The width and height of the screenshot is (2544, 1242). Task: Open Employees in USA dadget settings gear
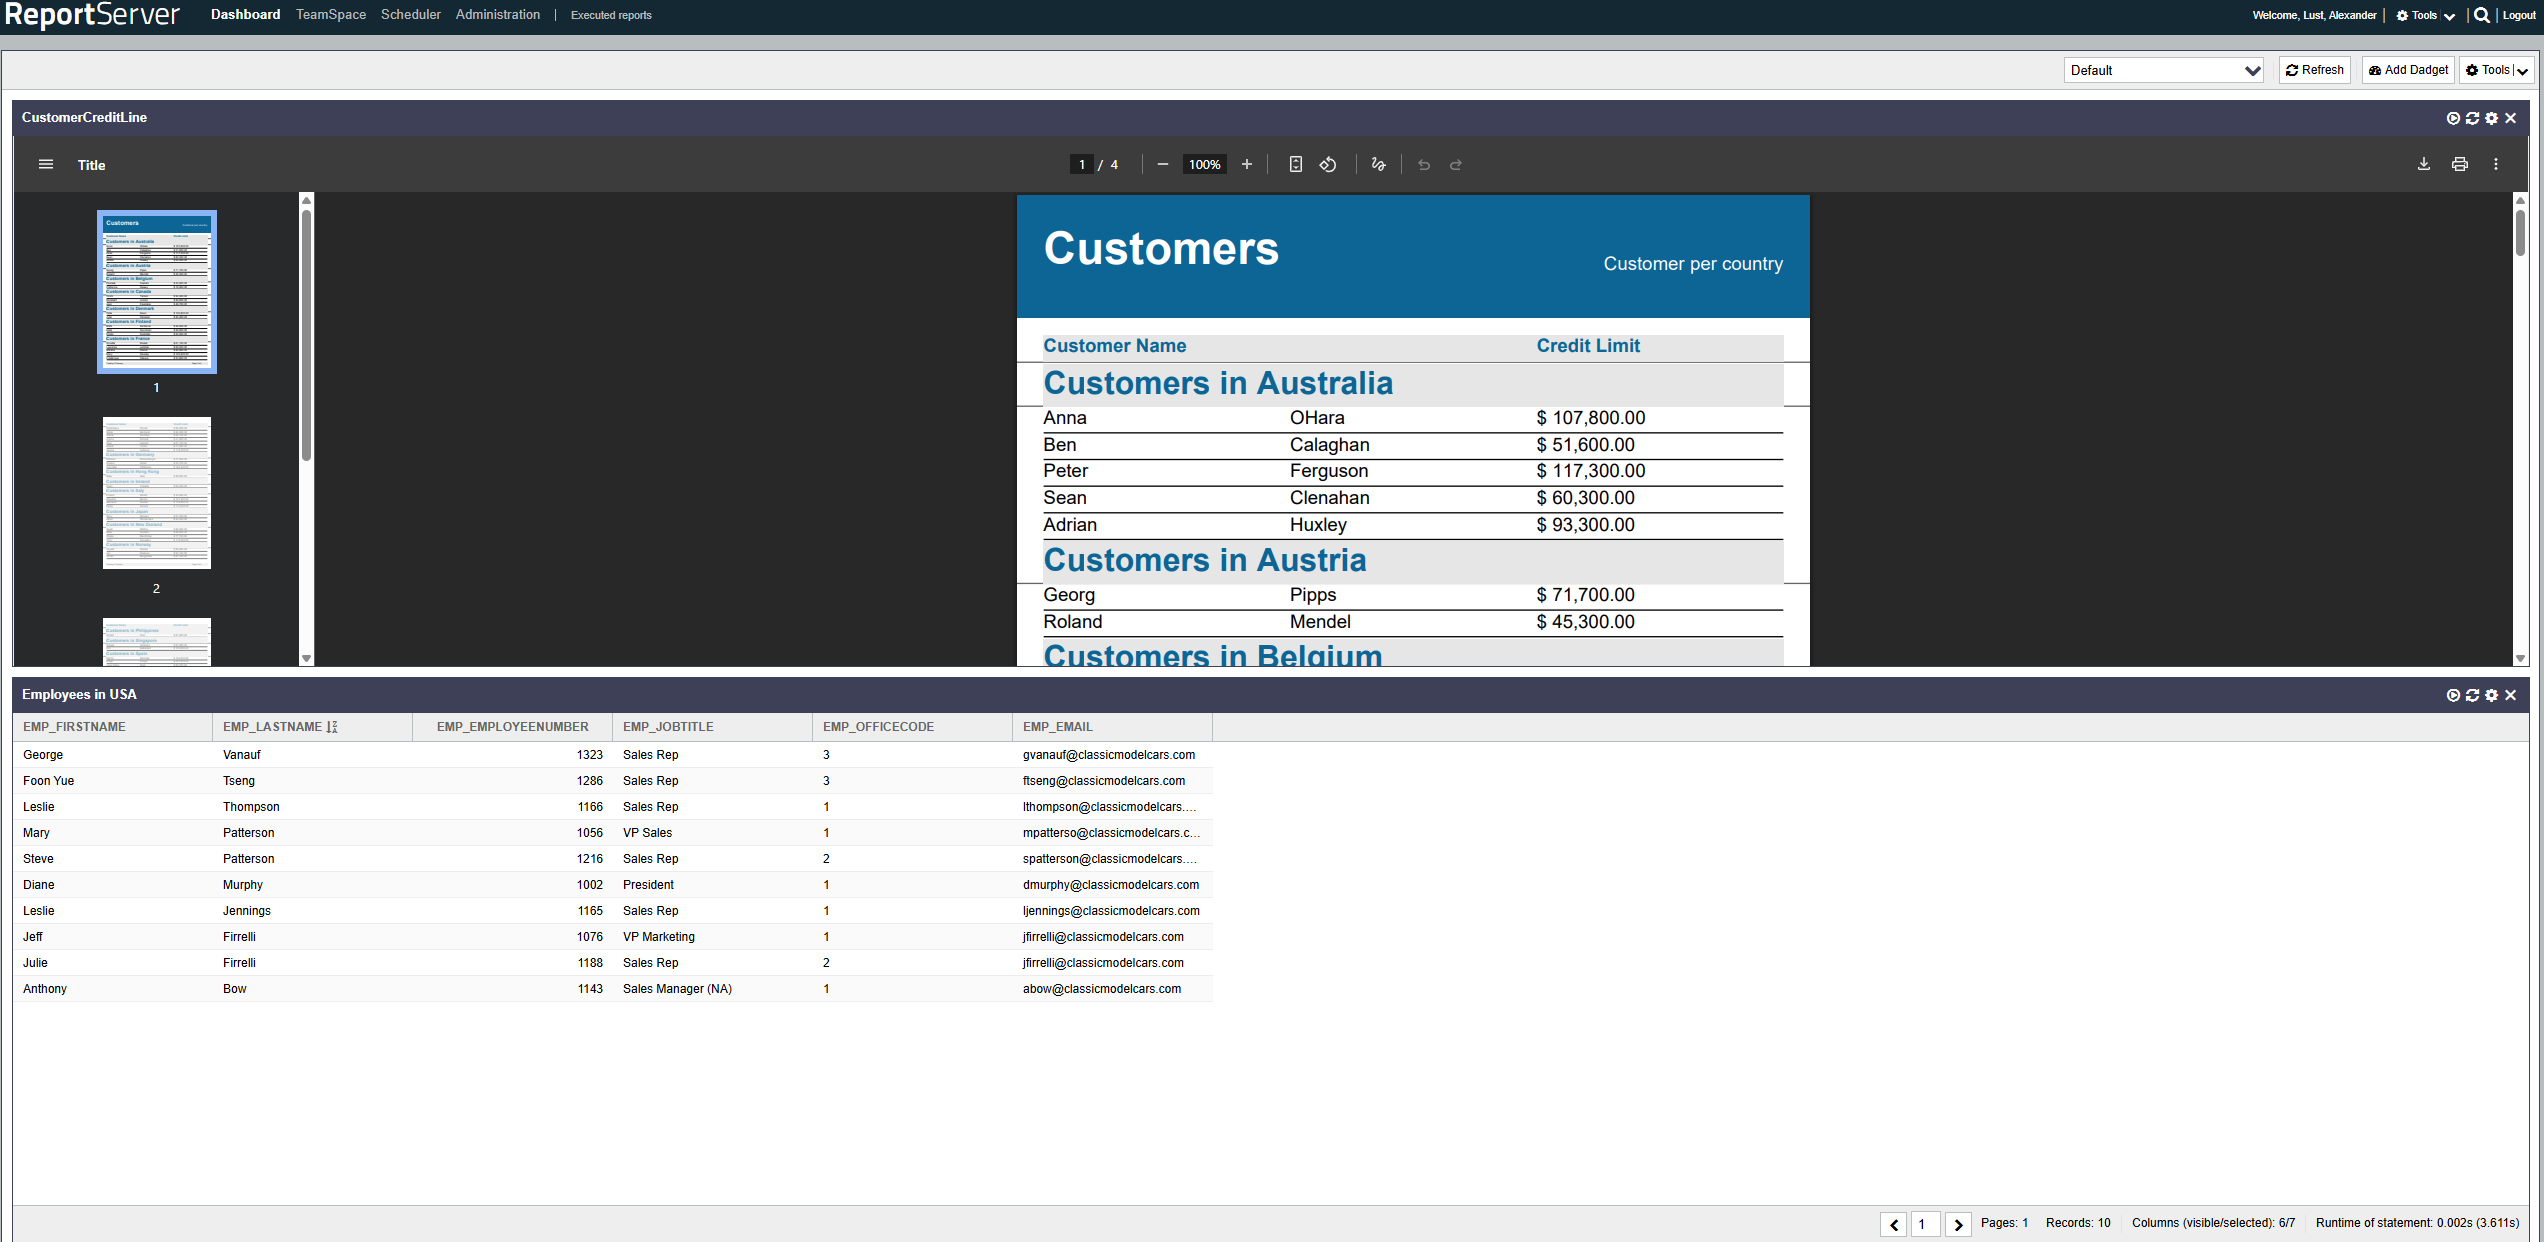pyautogui.click(x=2491, y=695)
